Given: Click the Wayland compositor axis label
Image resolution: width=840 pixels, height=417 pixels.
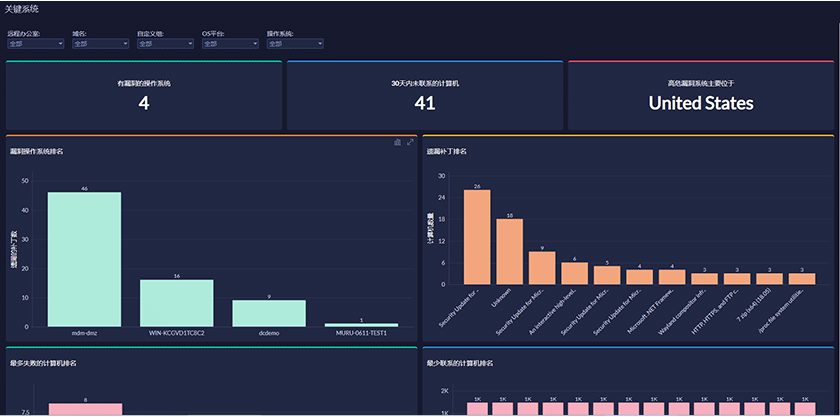Looking at the screenshot, I should [x=684, y=310].
